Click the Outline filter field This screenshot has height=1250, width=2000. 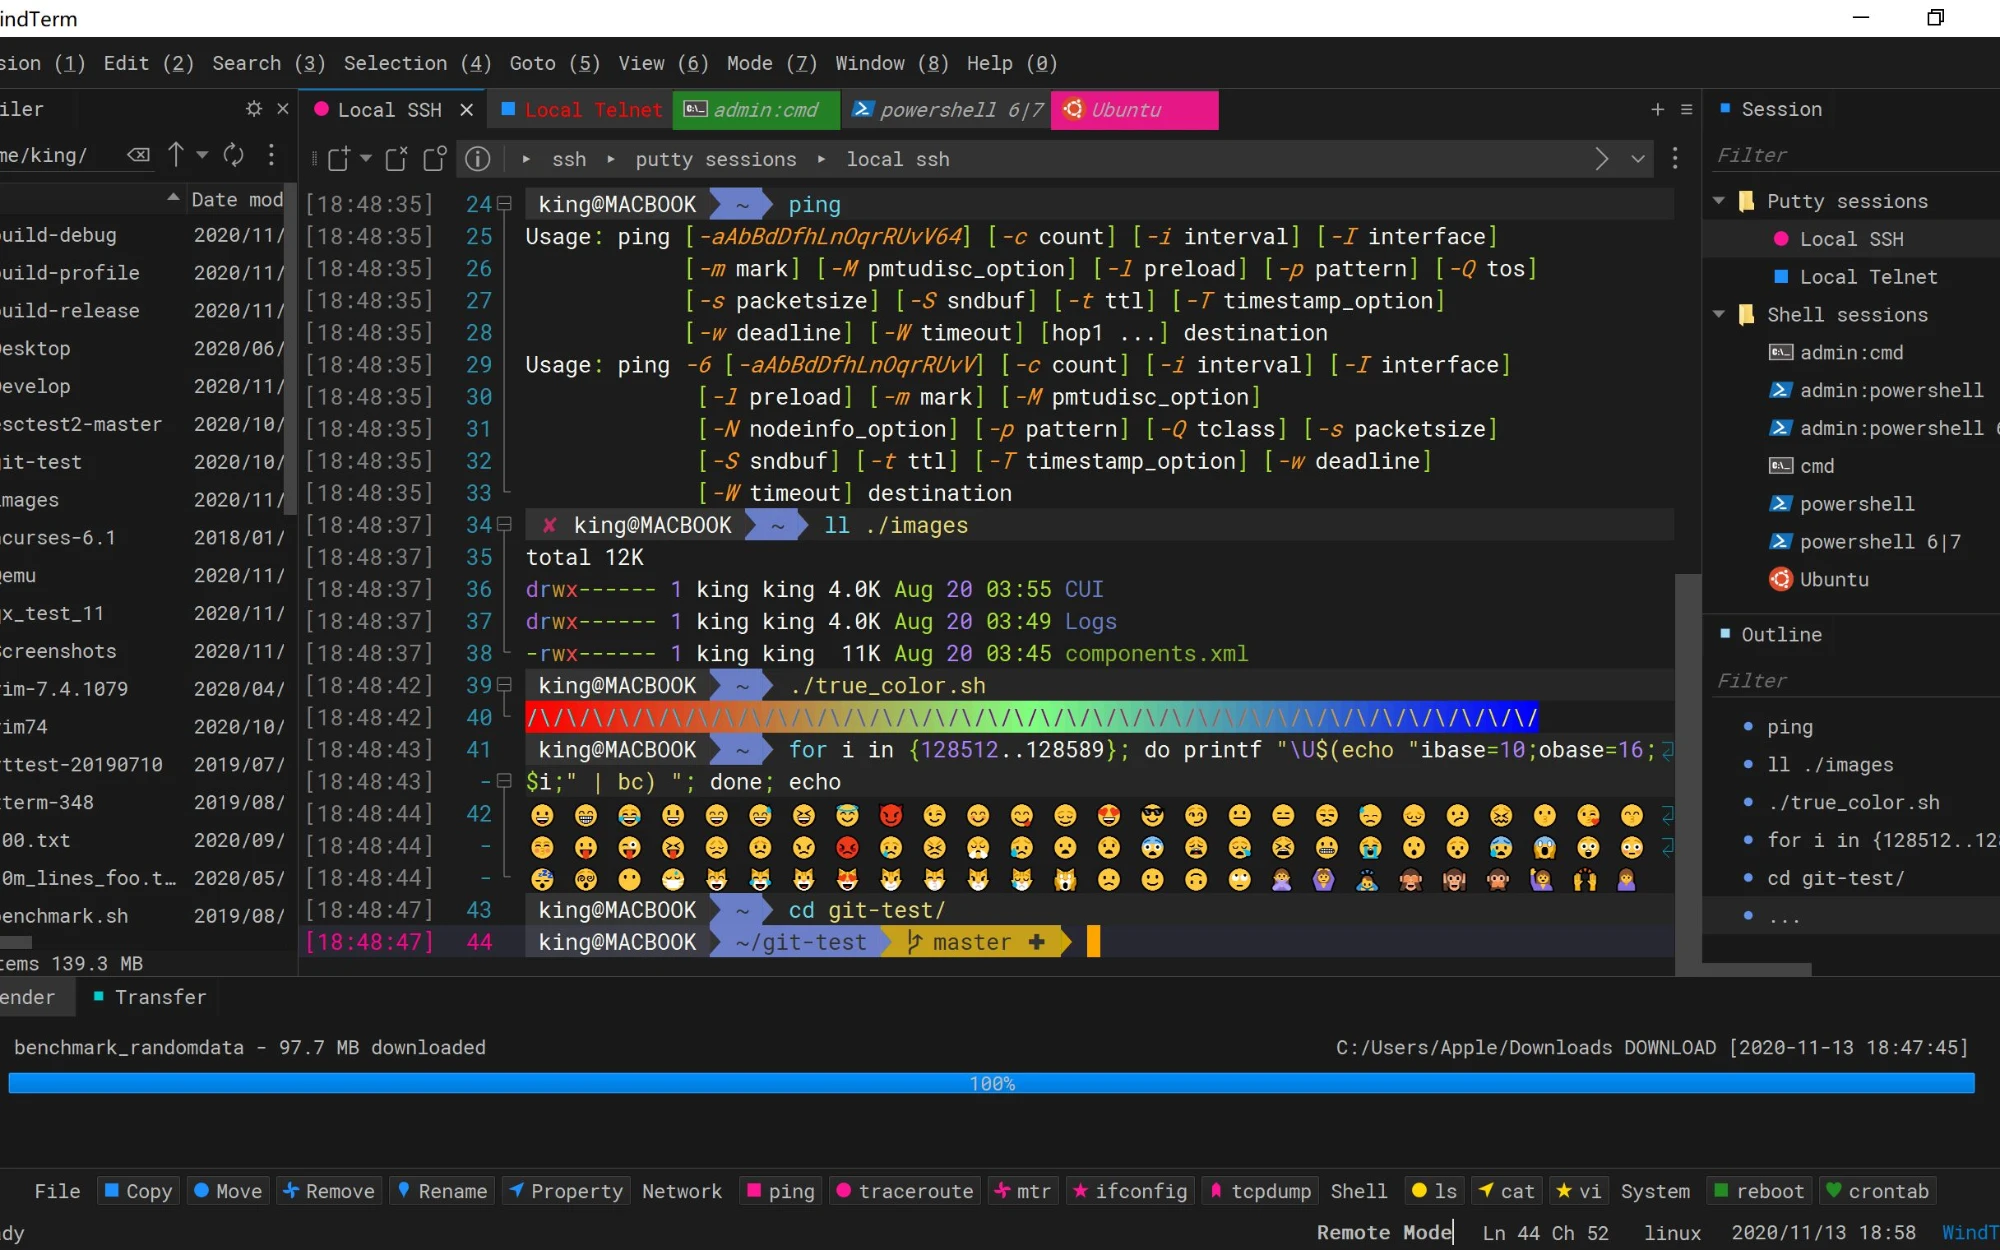tap(1855, 680)
